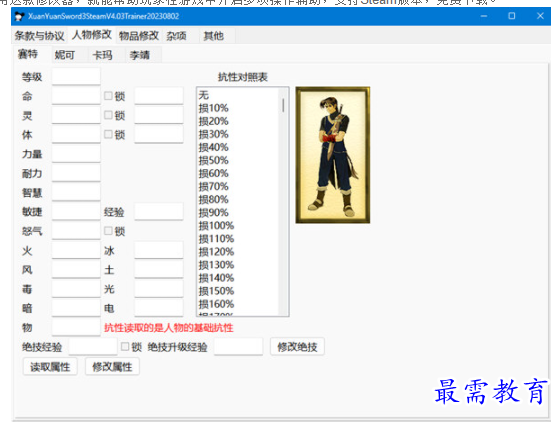The width and height of the screenshot is (556, 423).
Task: Open the 物品修改 tab
Action: coord(139,36)
